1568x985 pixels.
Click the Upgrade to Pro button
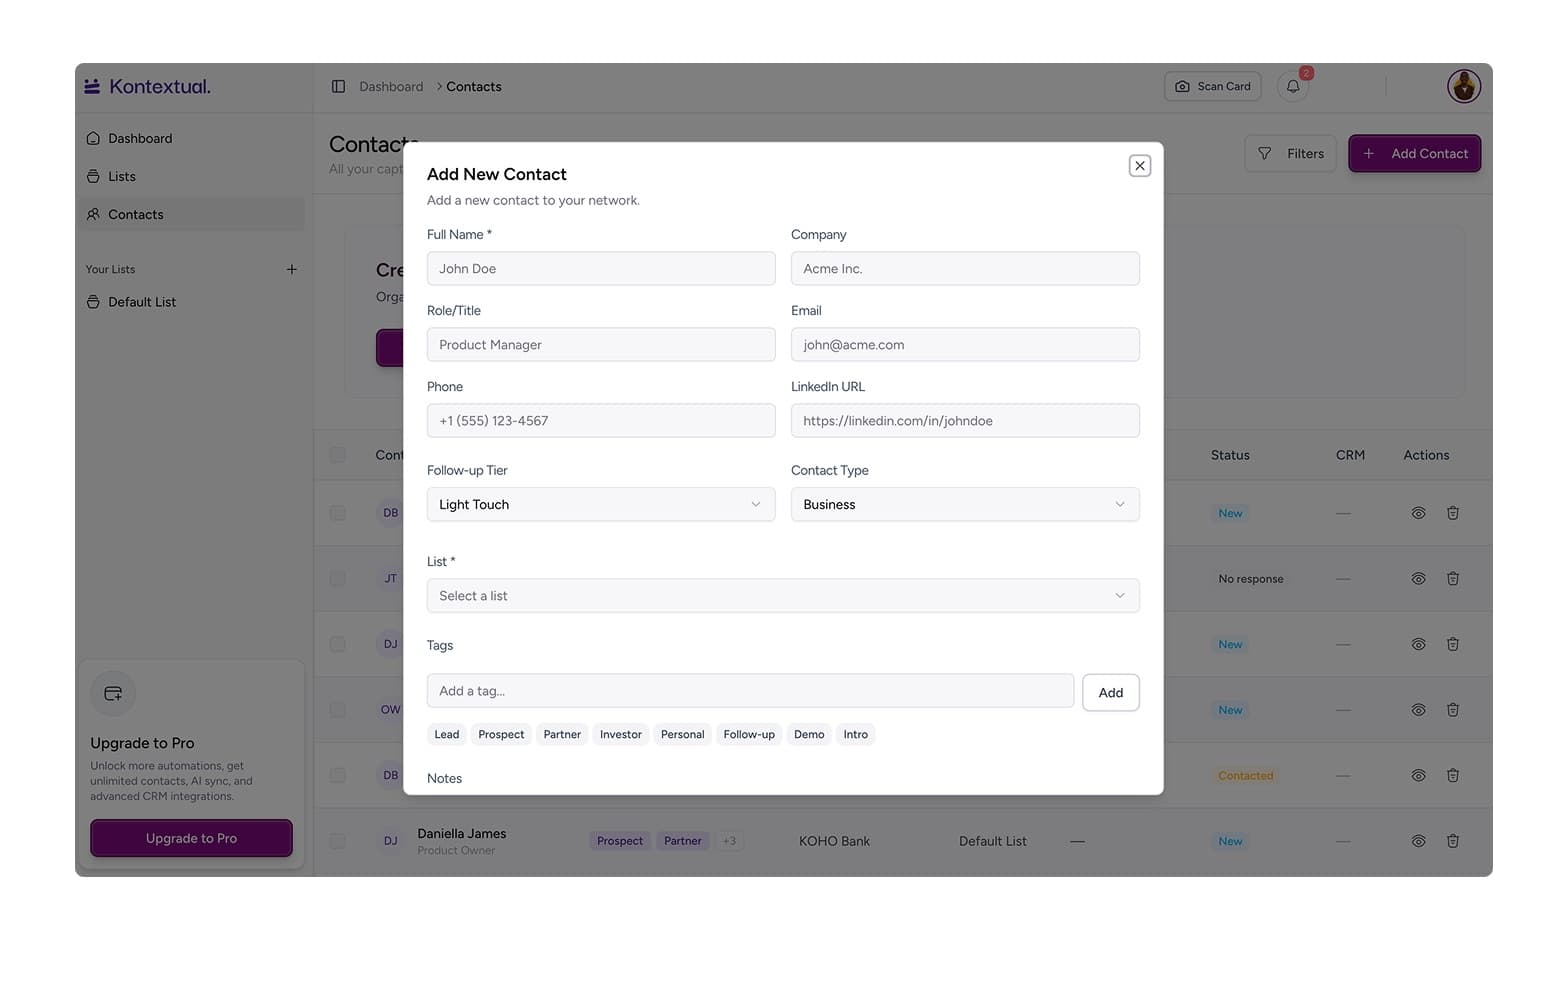click(191, 838)
